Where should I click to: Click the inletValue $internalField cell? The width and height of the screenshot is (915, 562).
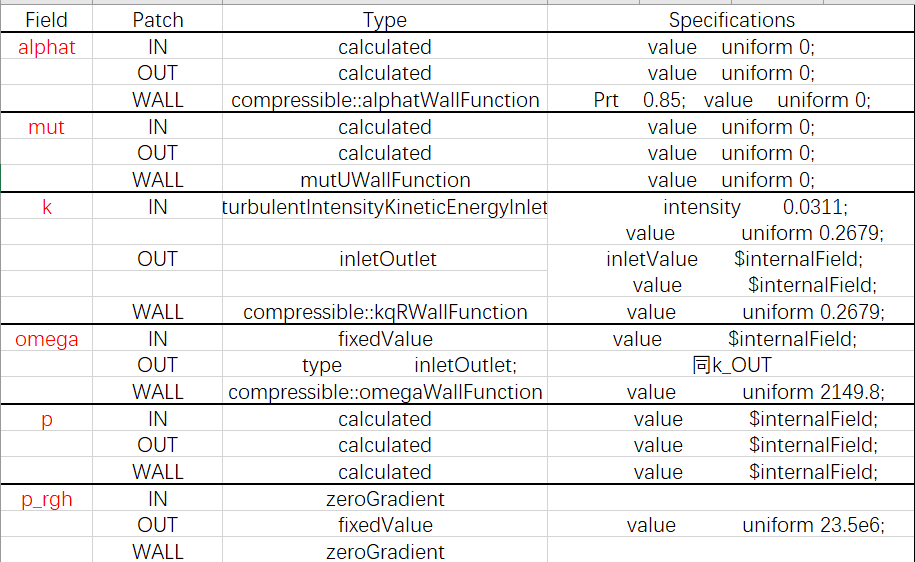pyautogui.click(x=731, y=259)
